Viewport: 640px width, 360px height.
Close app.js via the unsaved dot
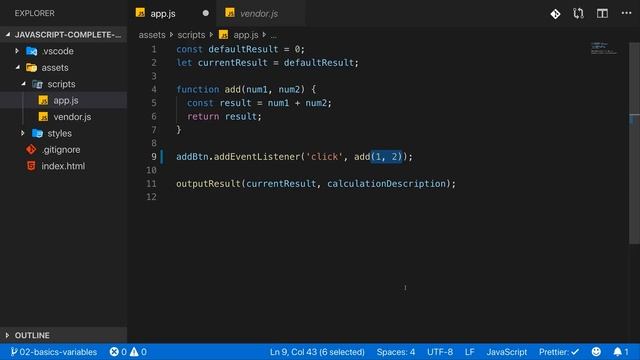pyautogui.click(x=206, y=13)
